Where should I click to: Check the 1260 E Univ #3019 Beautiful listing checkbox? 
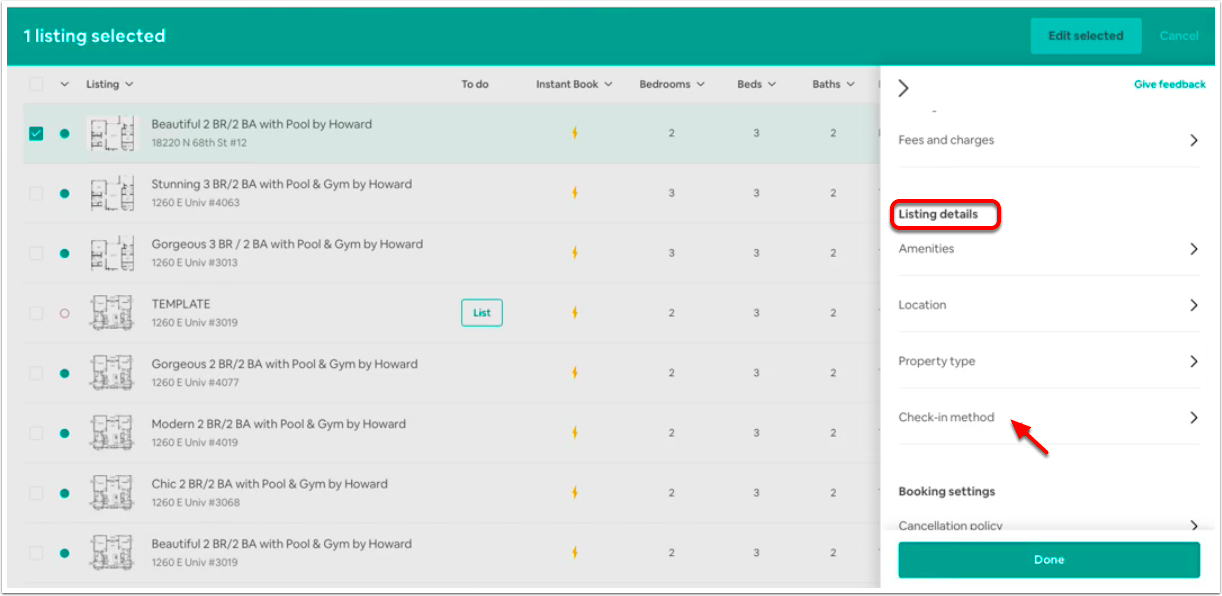coord(36,553)
